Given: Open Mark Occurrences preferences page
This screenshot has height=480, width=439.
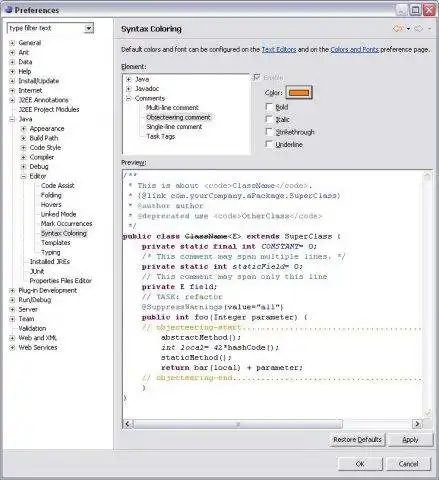Looking at the screenshot, I should [66, 224].
